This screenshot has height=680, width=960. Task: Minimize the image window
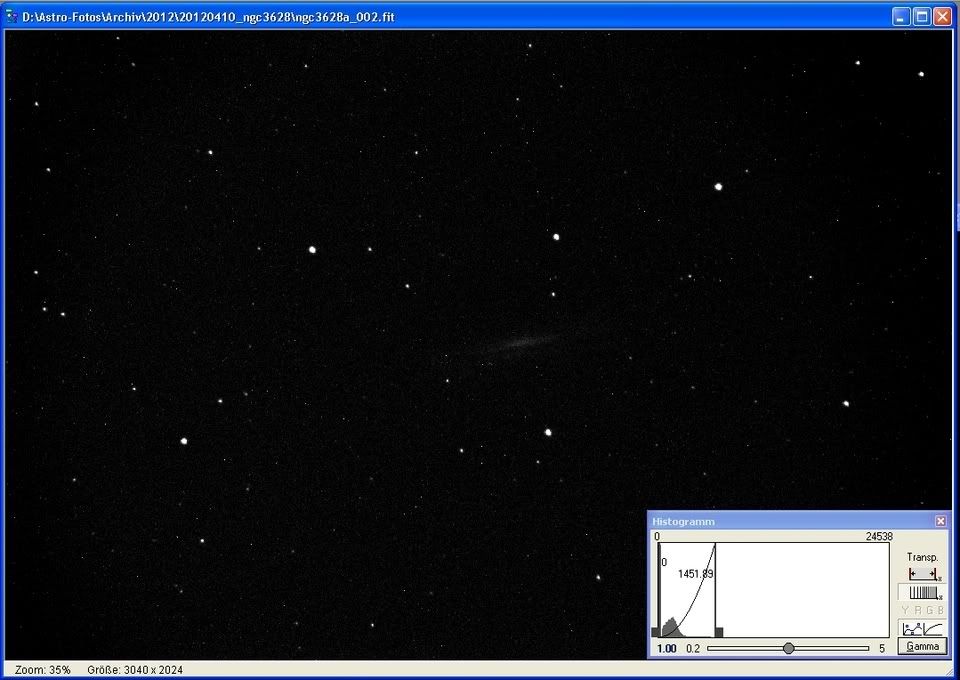point(901,17)
